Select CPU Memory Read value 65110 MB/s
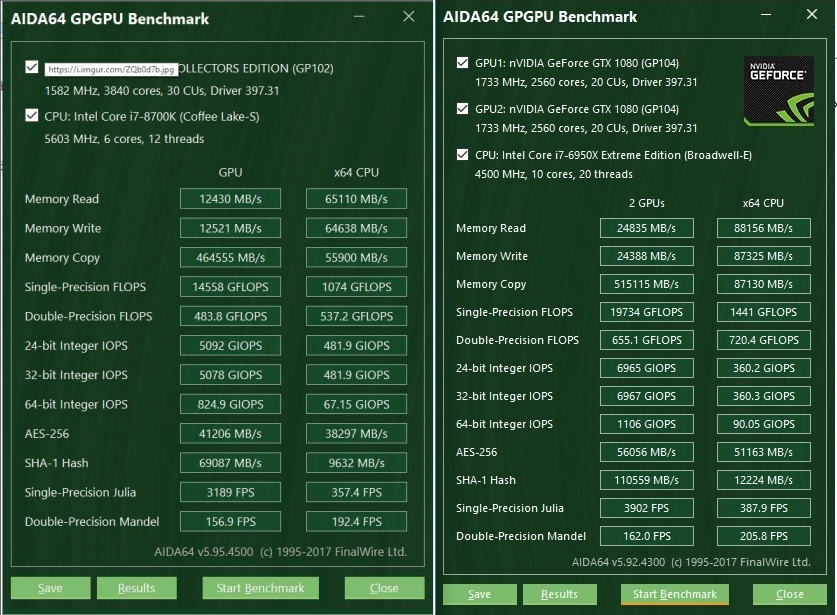 pyautogui.click(x=357, y=199)
